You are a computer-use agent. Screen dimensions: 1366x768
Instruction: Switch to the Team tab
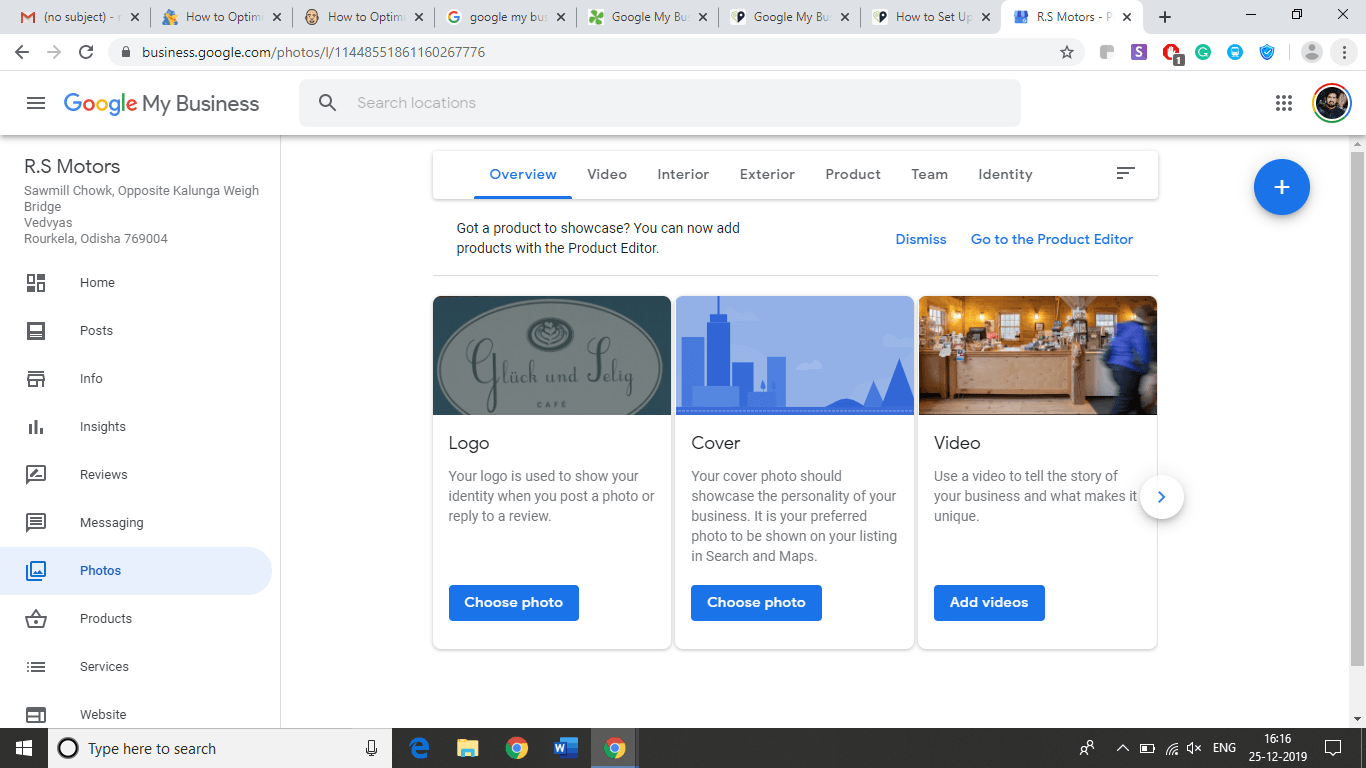click(929, 174)
